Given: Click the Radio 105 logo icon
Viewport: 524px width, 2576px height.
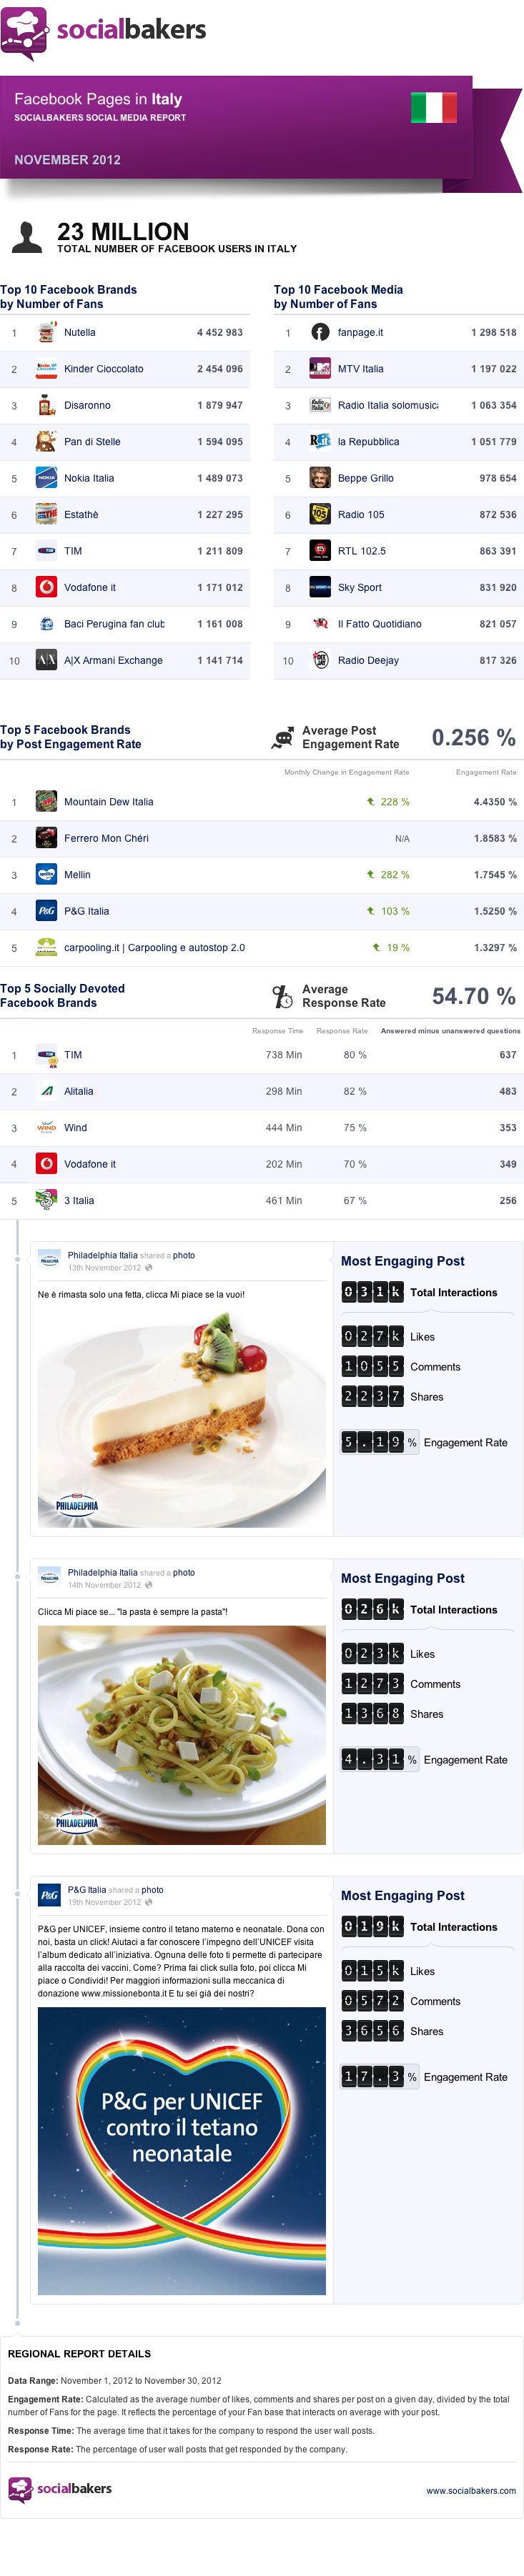Looking at the screenshot, I should pos(320,515).
